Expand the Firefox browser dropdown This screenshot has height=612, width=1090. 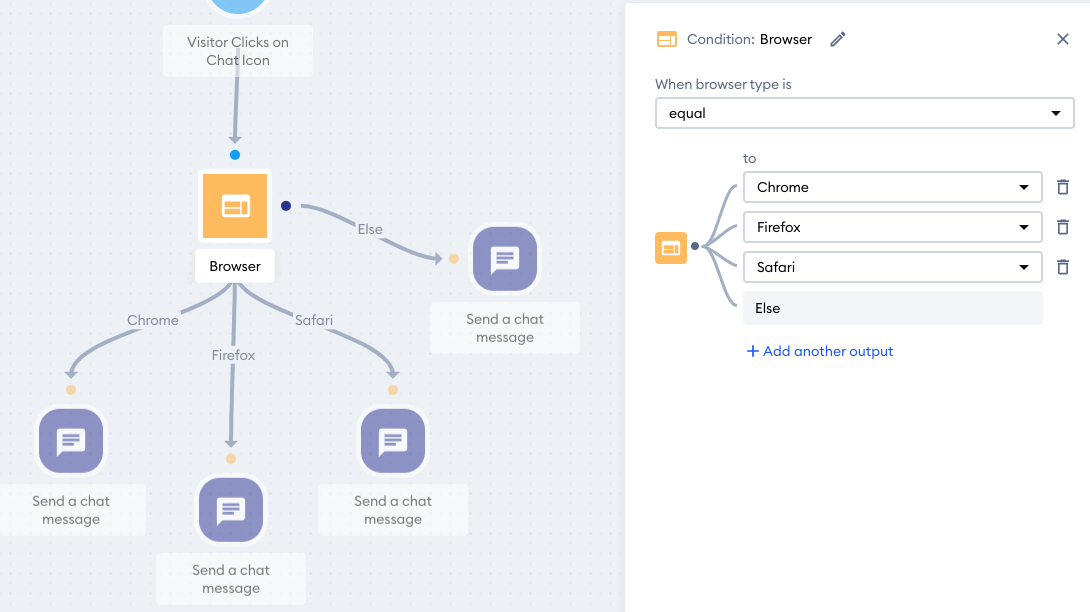pyautogui.click(x=893, y=227)
